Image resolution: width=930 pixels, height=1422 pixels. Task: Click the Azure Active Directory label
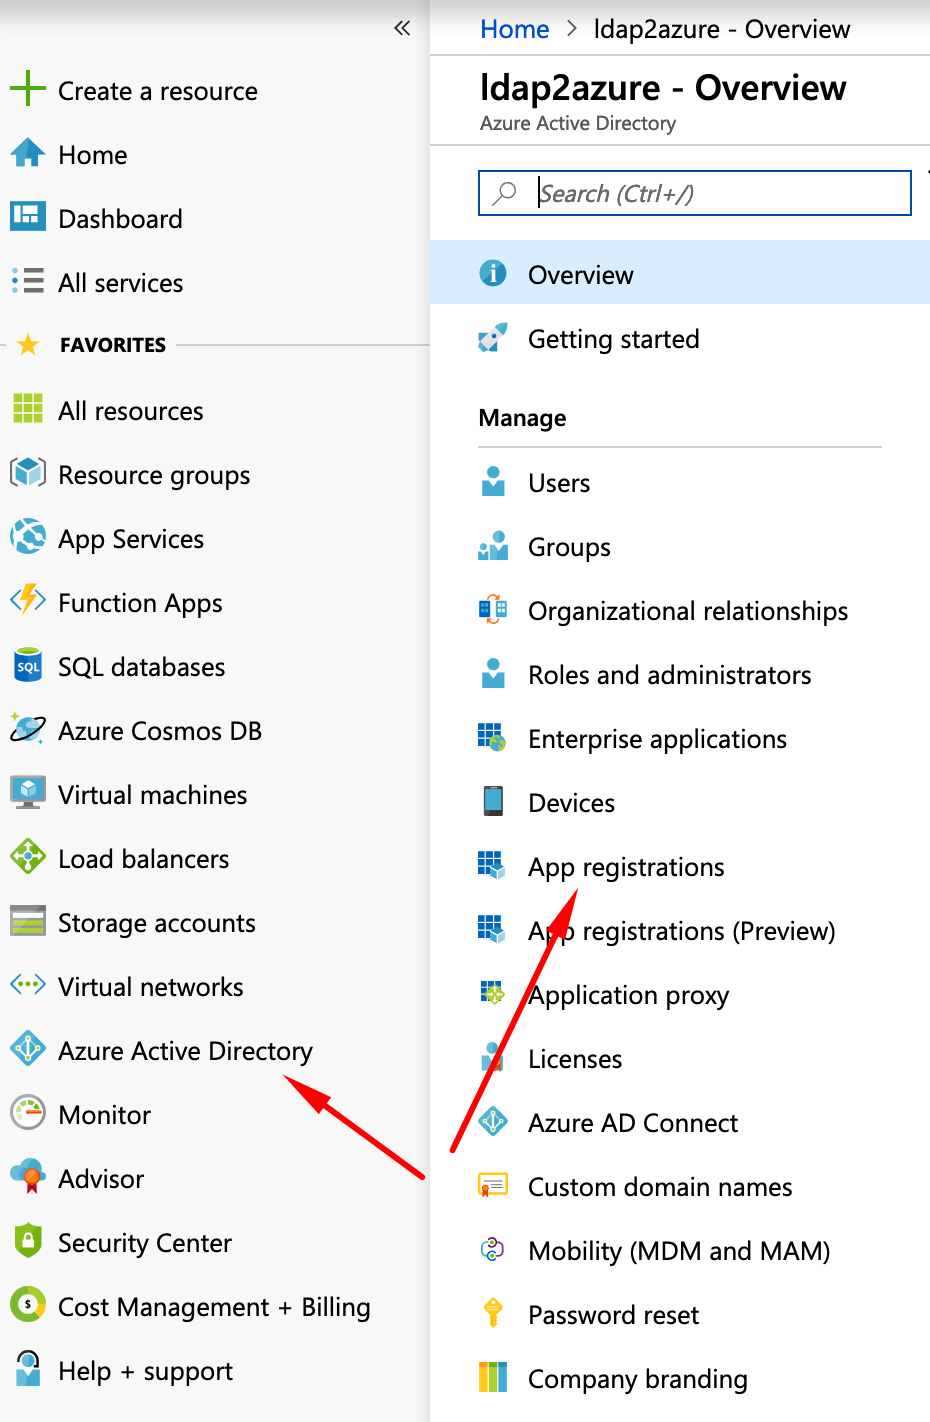[185, 1051]
